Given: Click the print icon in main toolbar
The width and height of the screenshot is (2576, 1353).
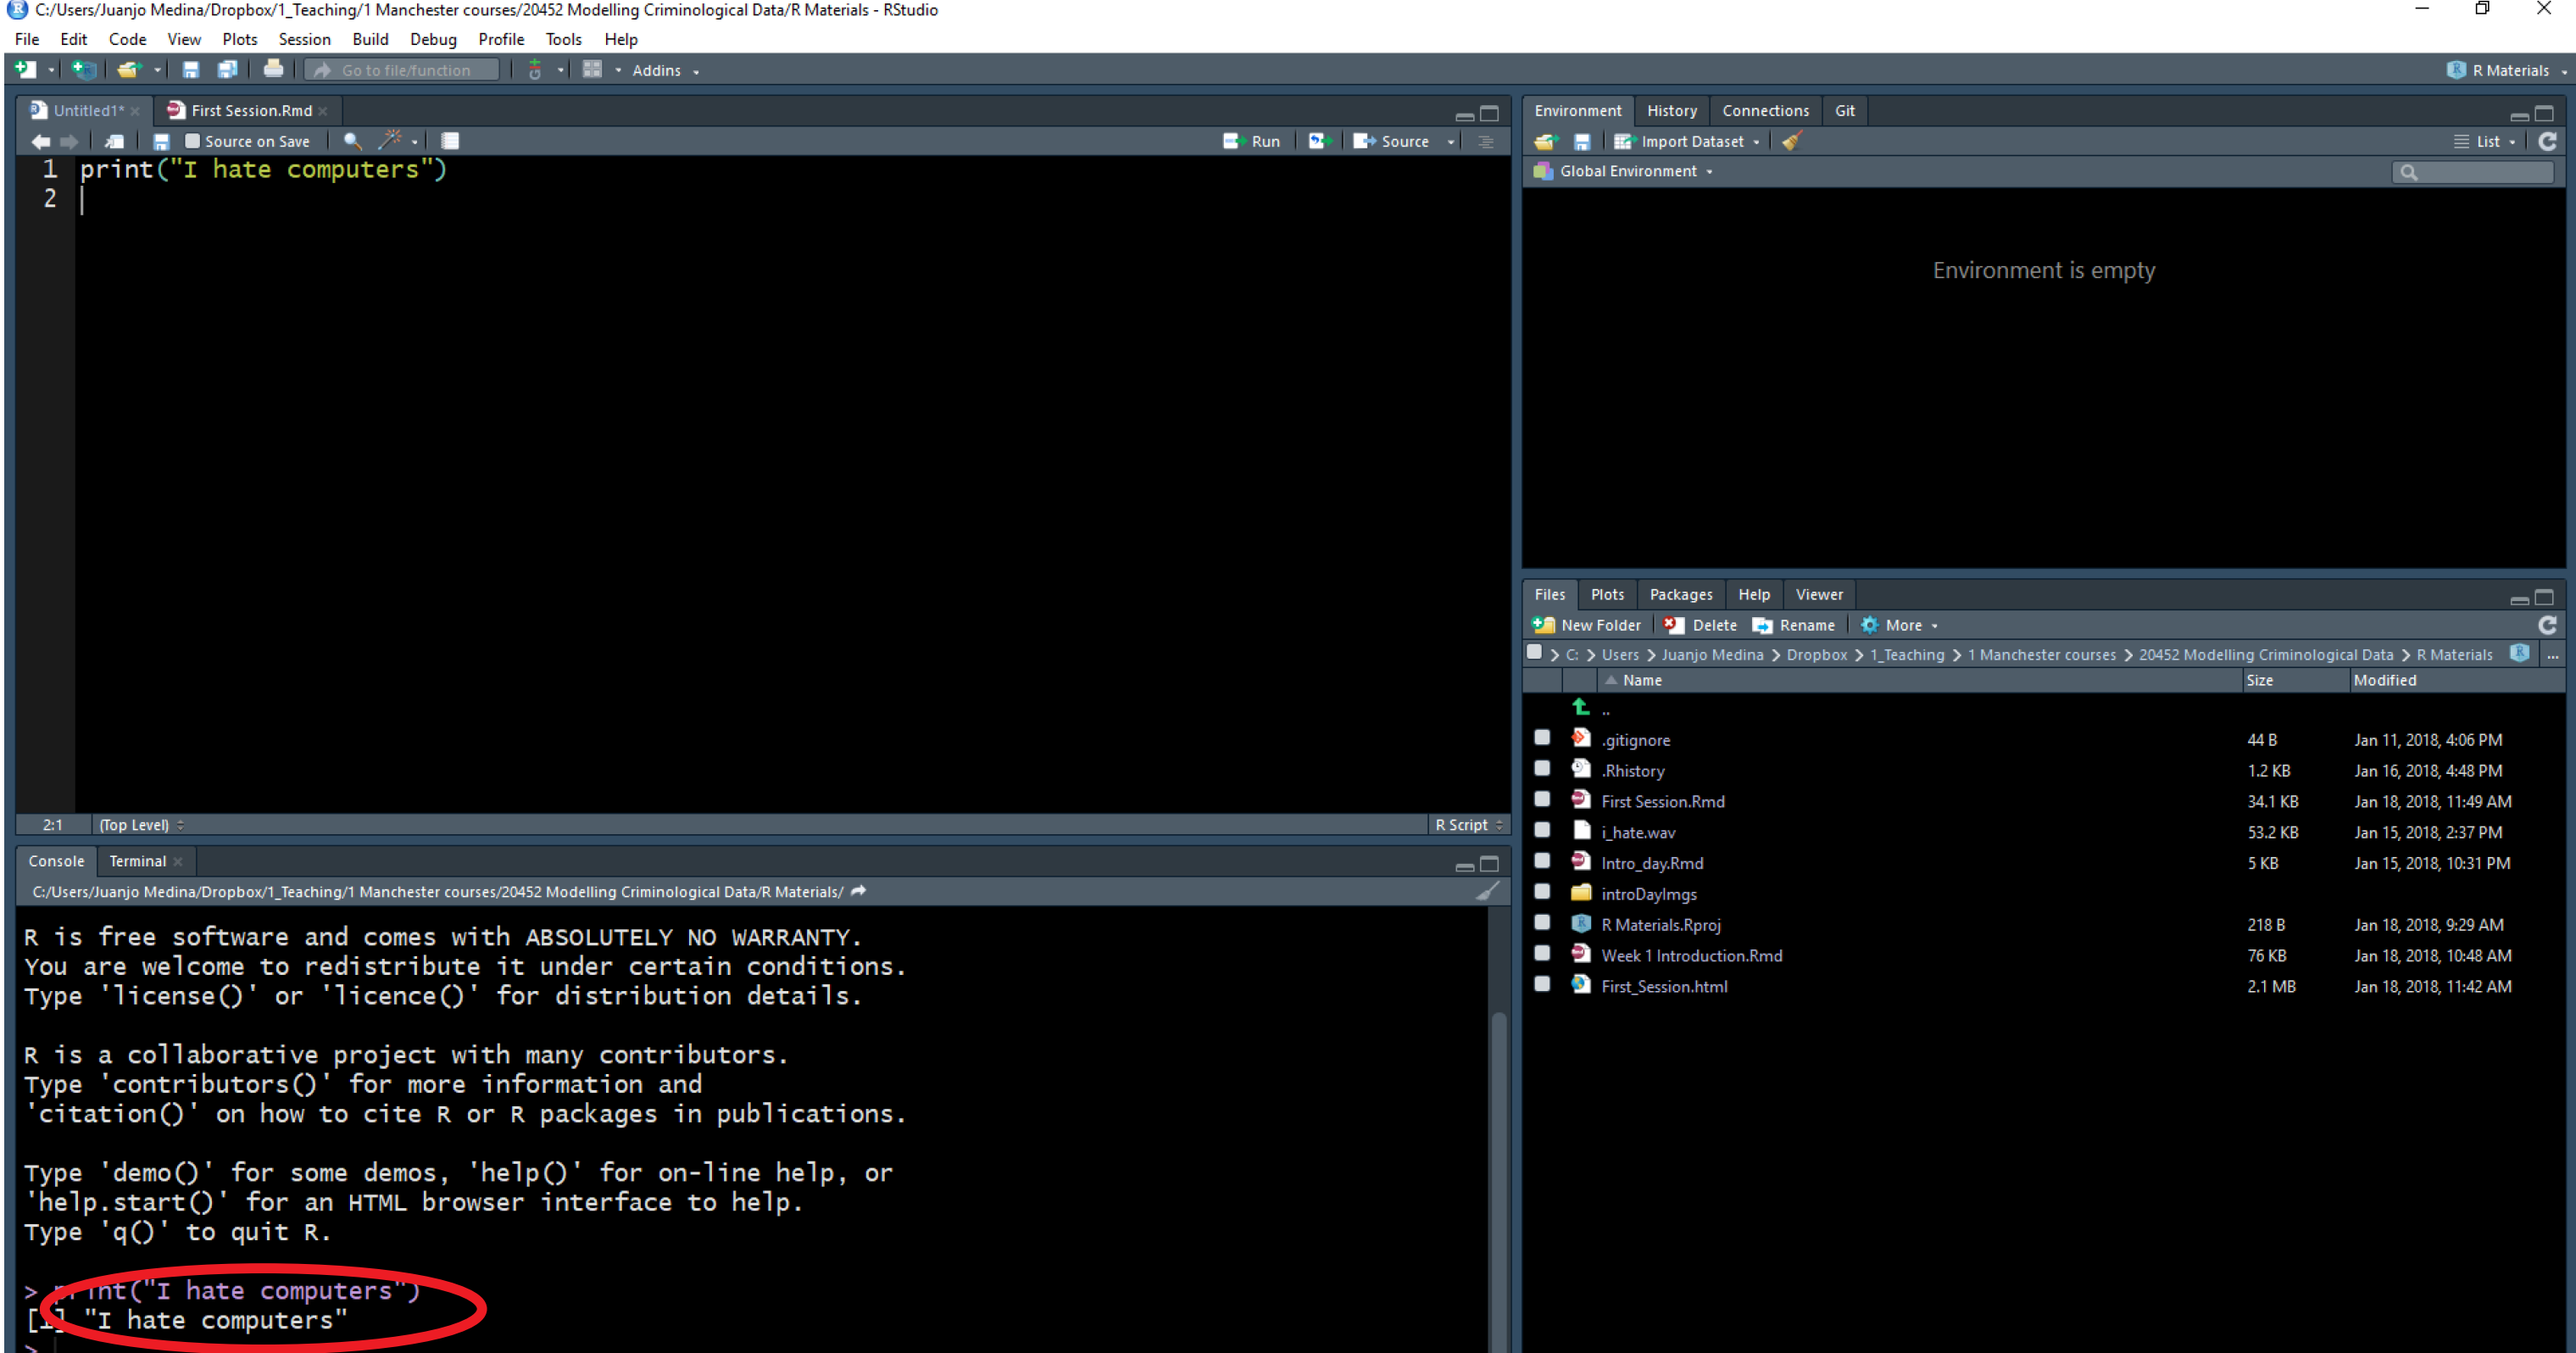Looking at the screenshot, I should (272, 69).
